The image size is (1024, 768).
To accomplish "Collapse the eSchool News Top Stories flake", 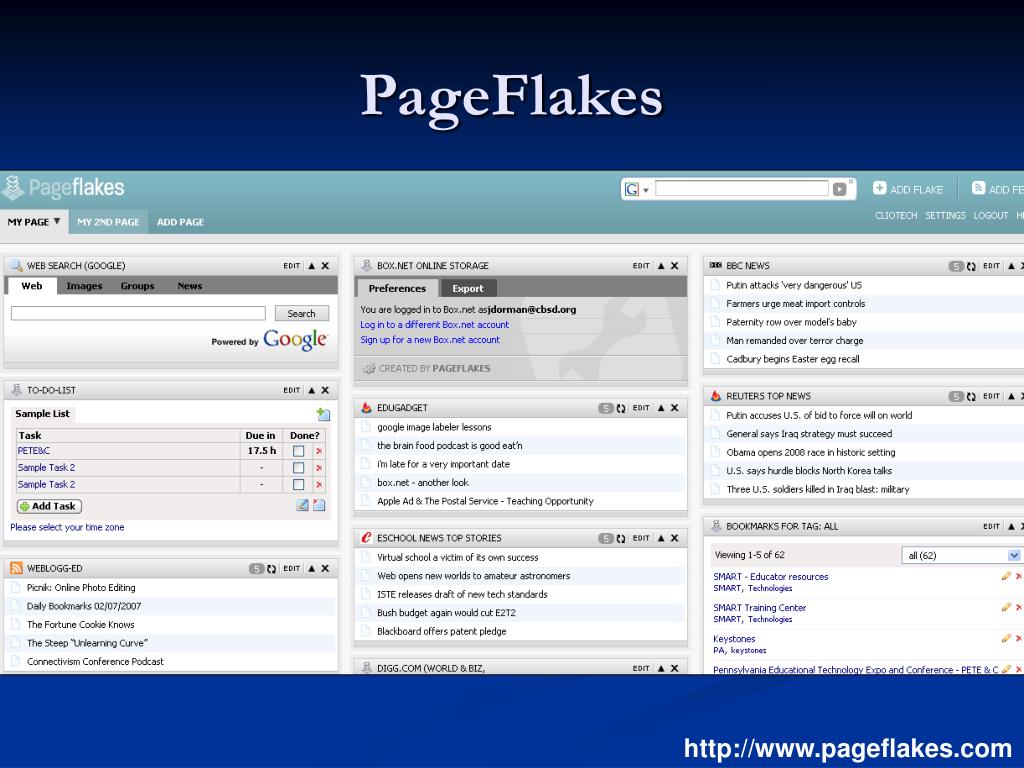I will [661, 538].
